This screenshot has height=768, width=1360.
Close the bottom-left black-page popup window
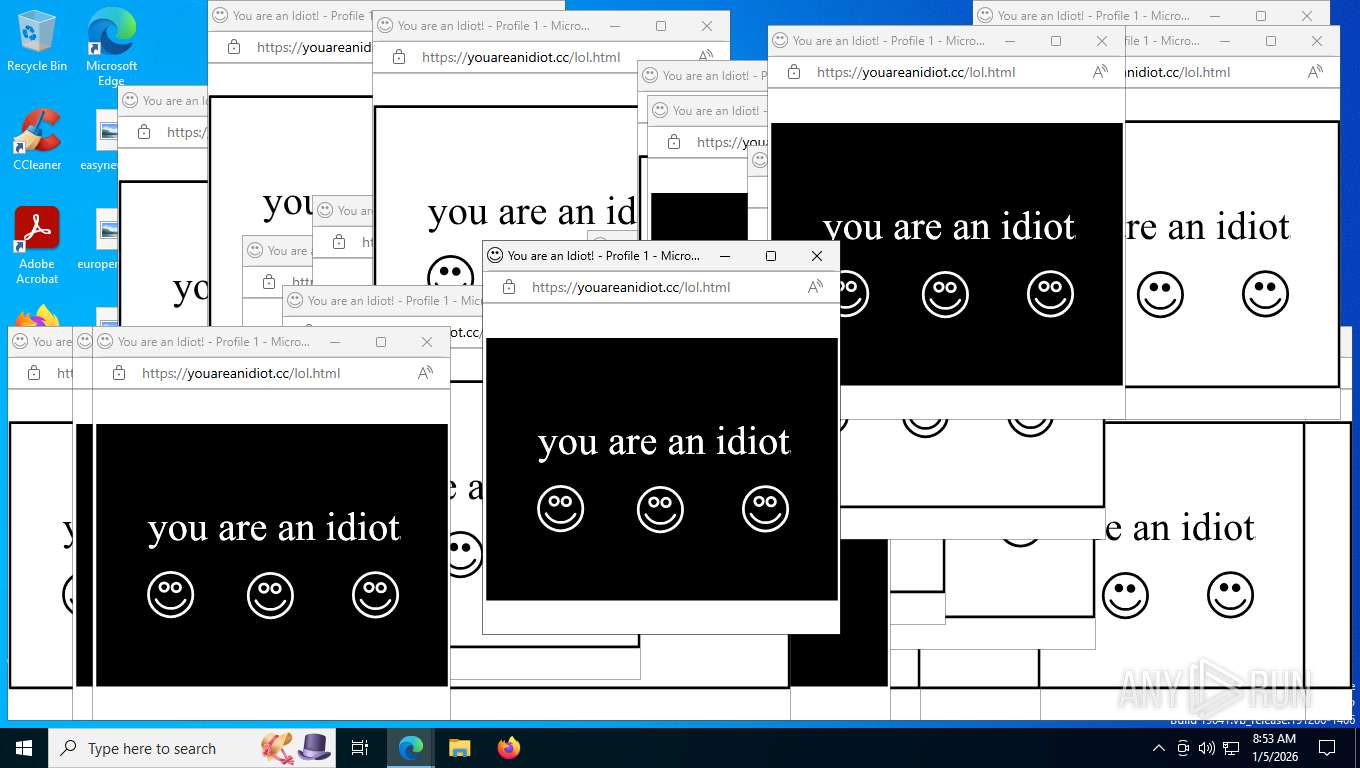point(427,342)
